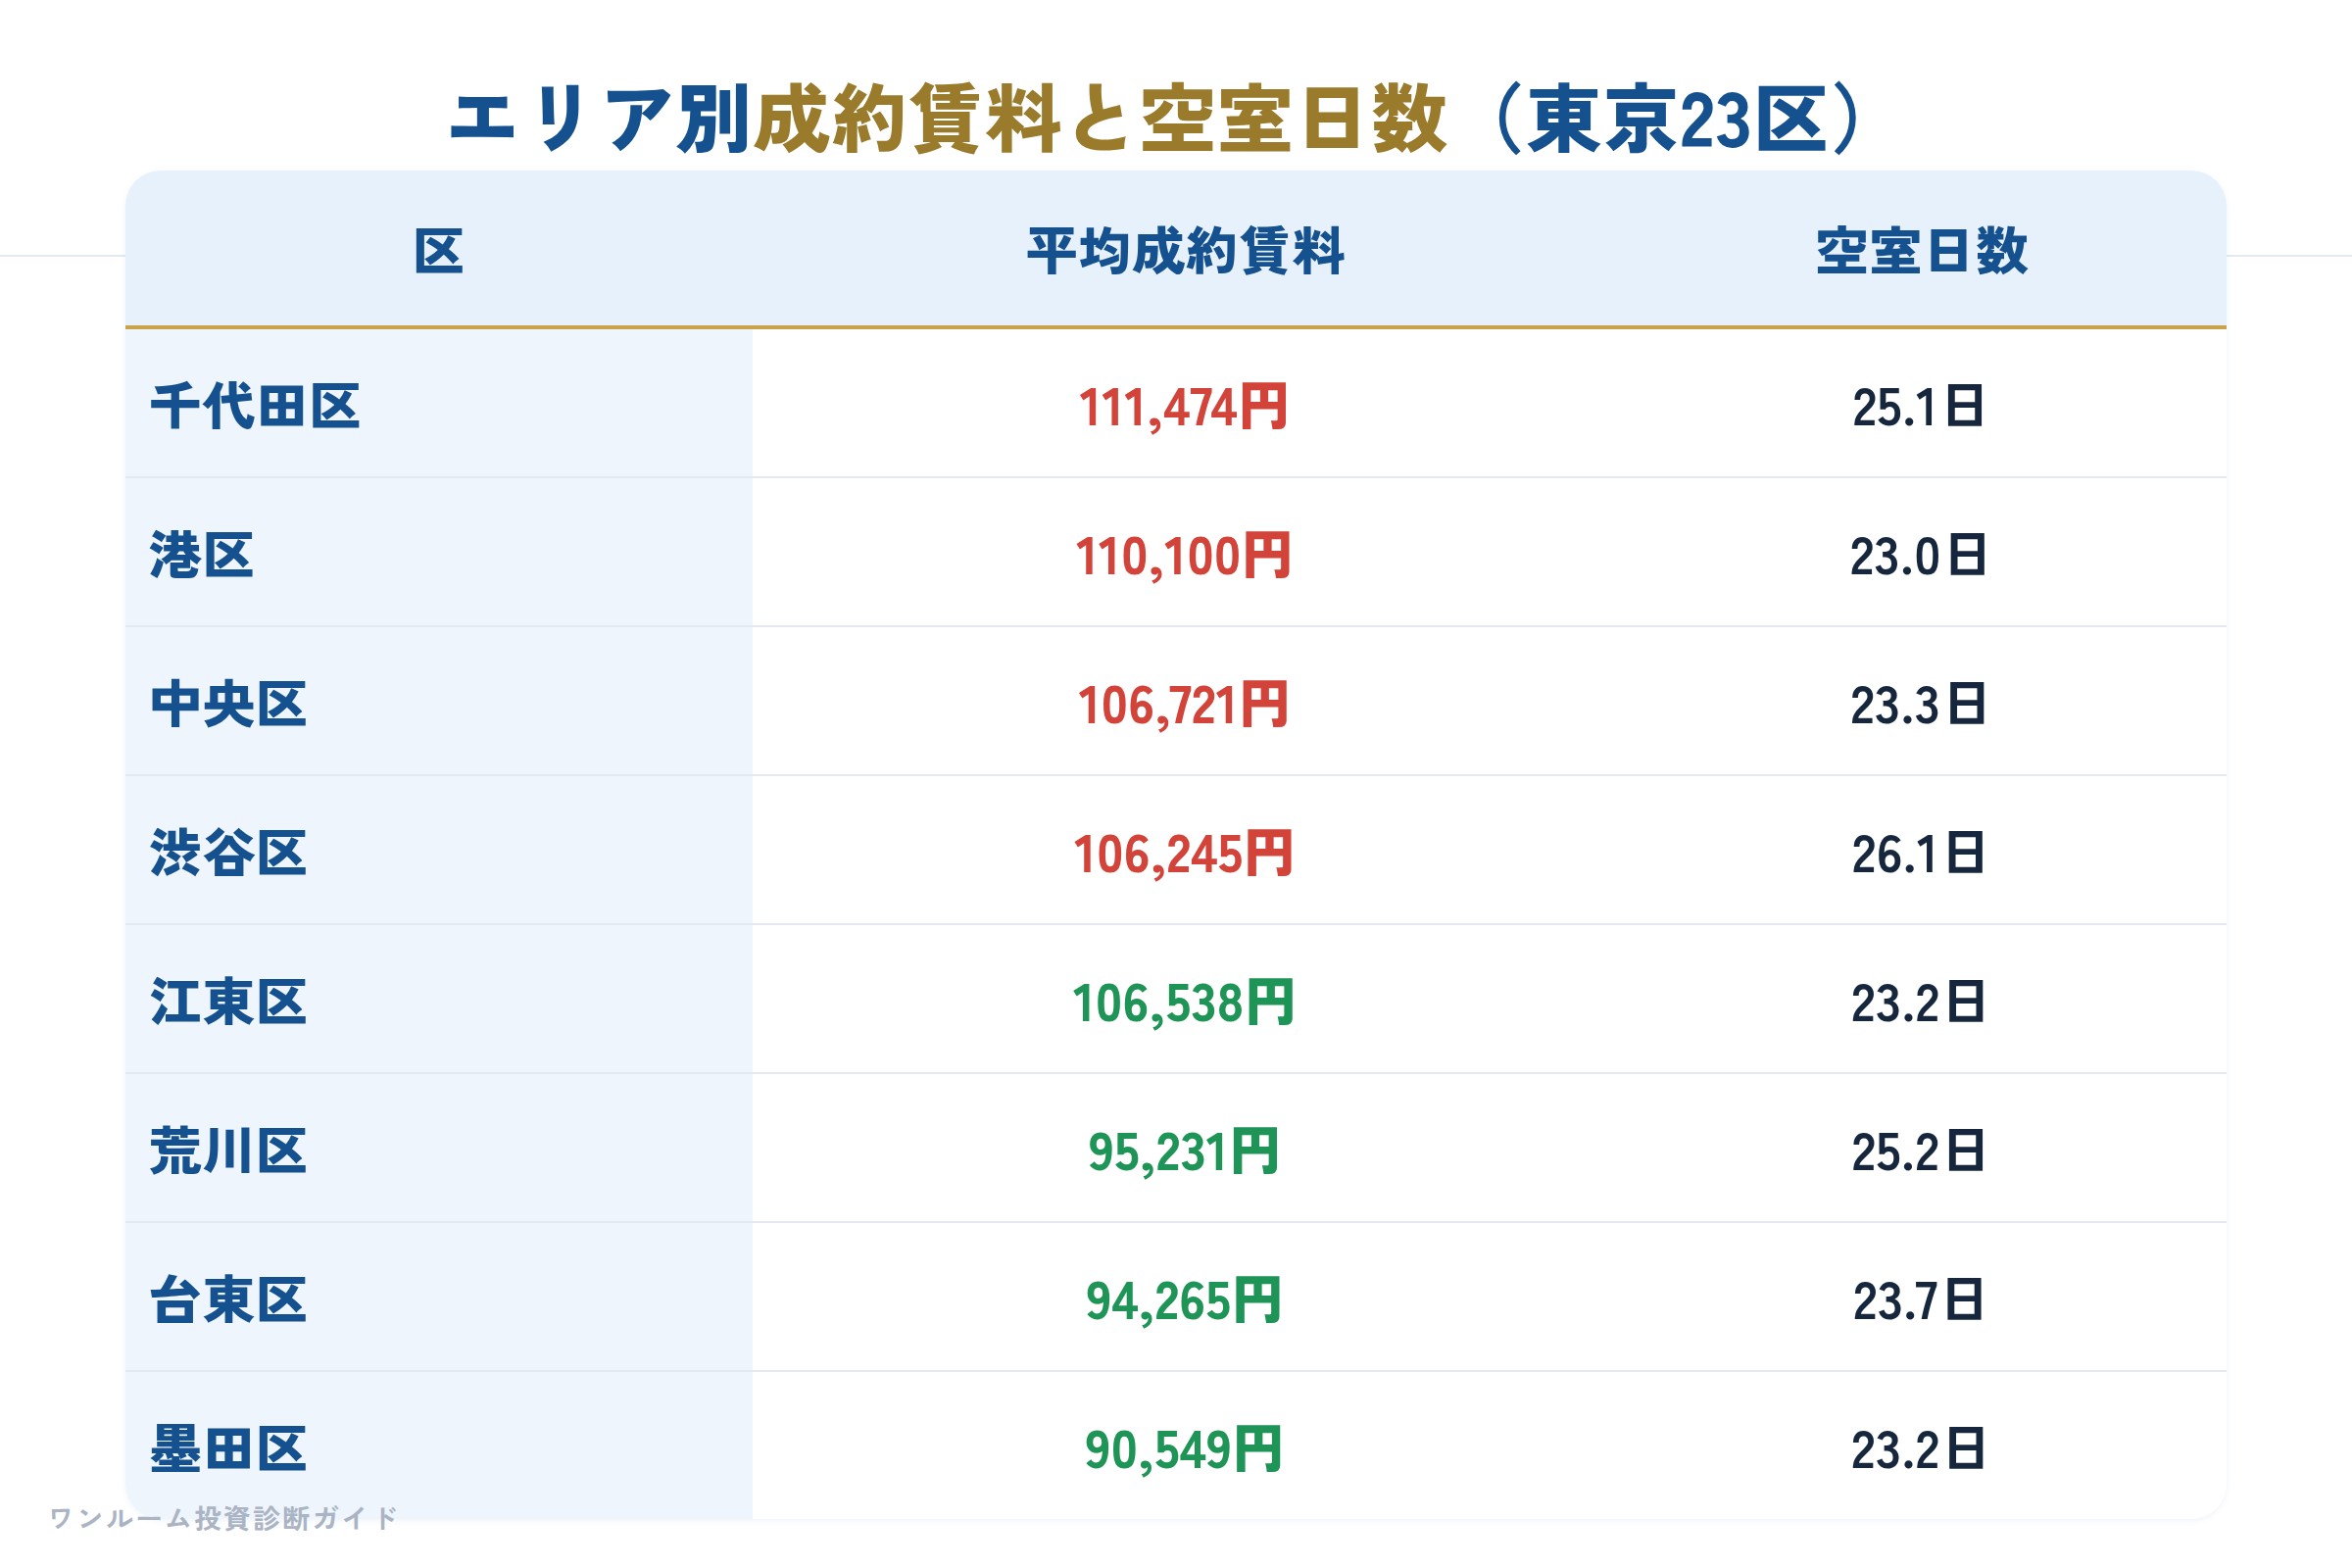The image size is (2352, 1568).
Task: Select the 荒川区 row label
Action: click(x=228, y=1151)
